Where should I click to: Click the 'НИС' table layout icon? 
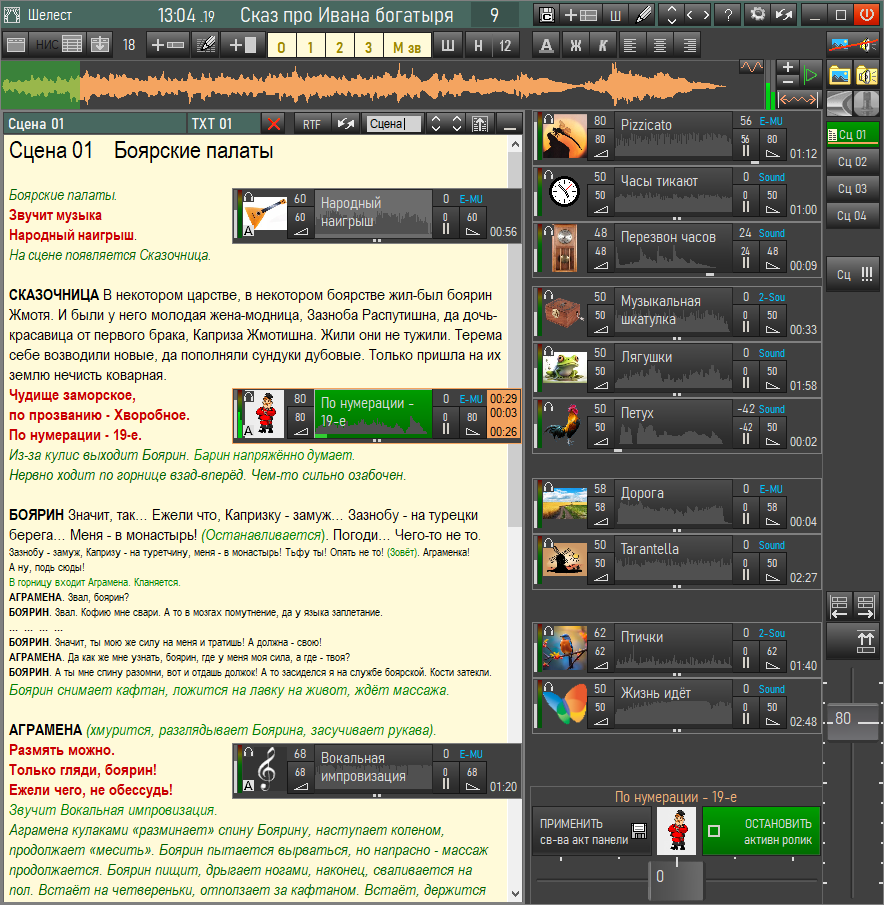coord(59,44)
